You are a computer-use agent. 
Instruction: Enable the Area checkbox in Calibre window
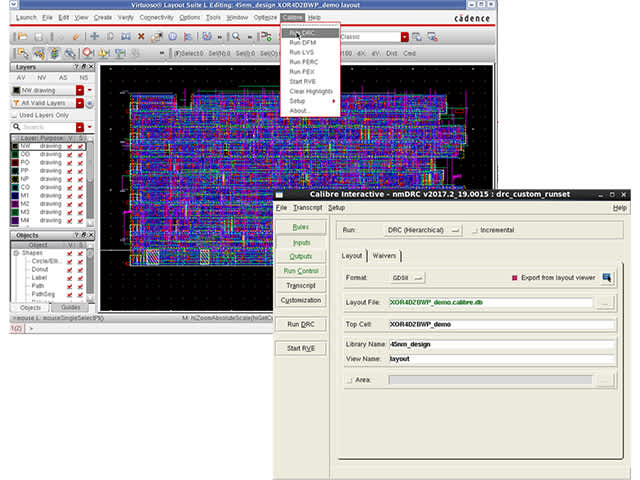coord(349,380)
